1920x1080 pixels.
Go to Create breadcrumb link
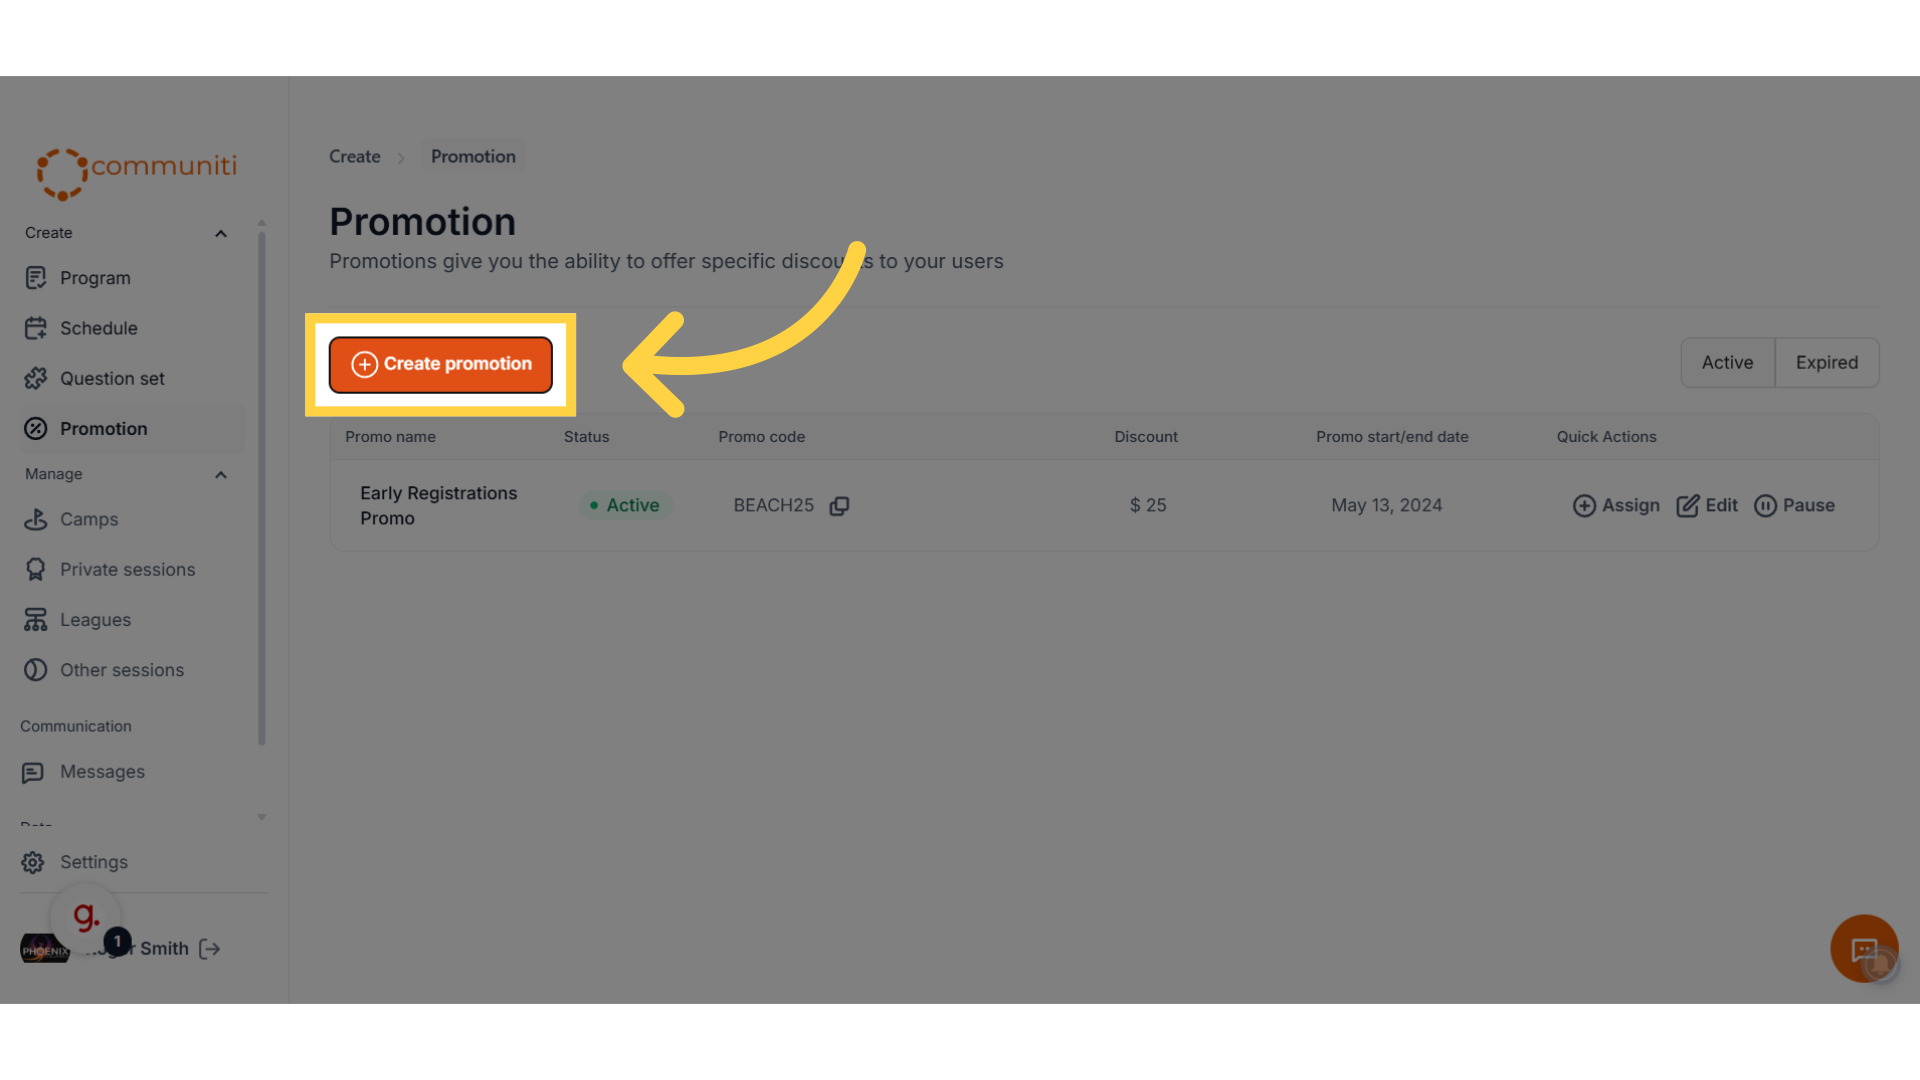pos(355,157)
